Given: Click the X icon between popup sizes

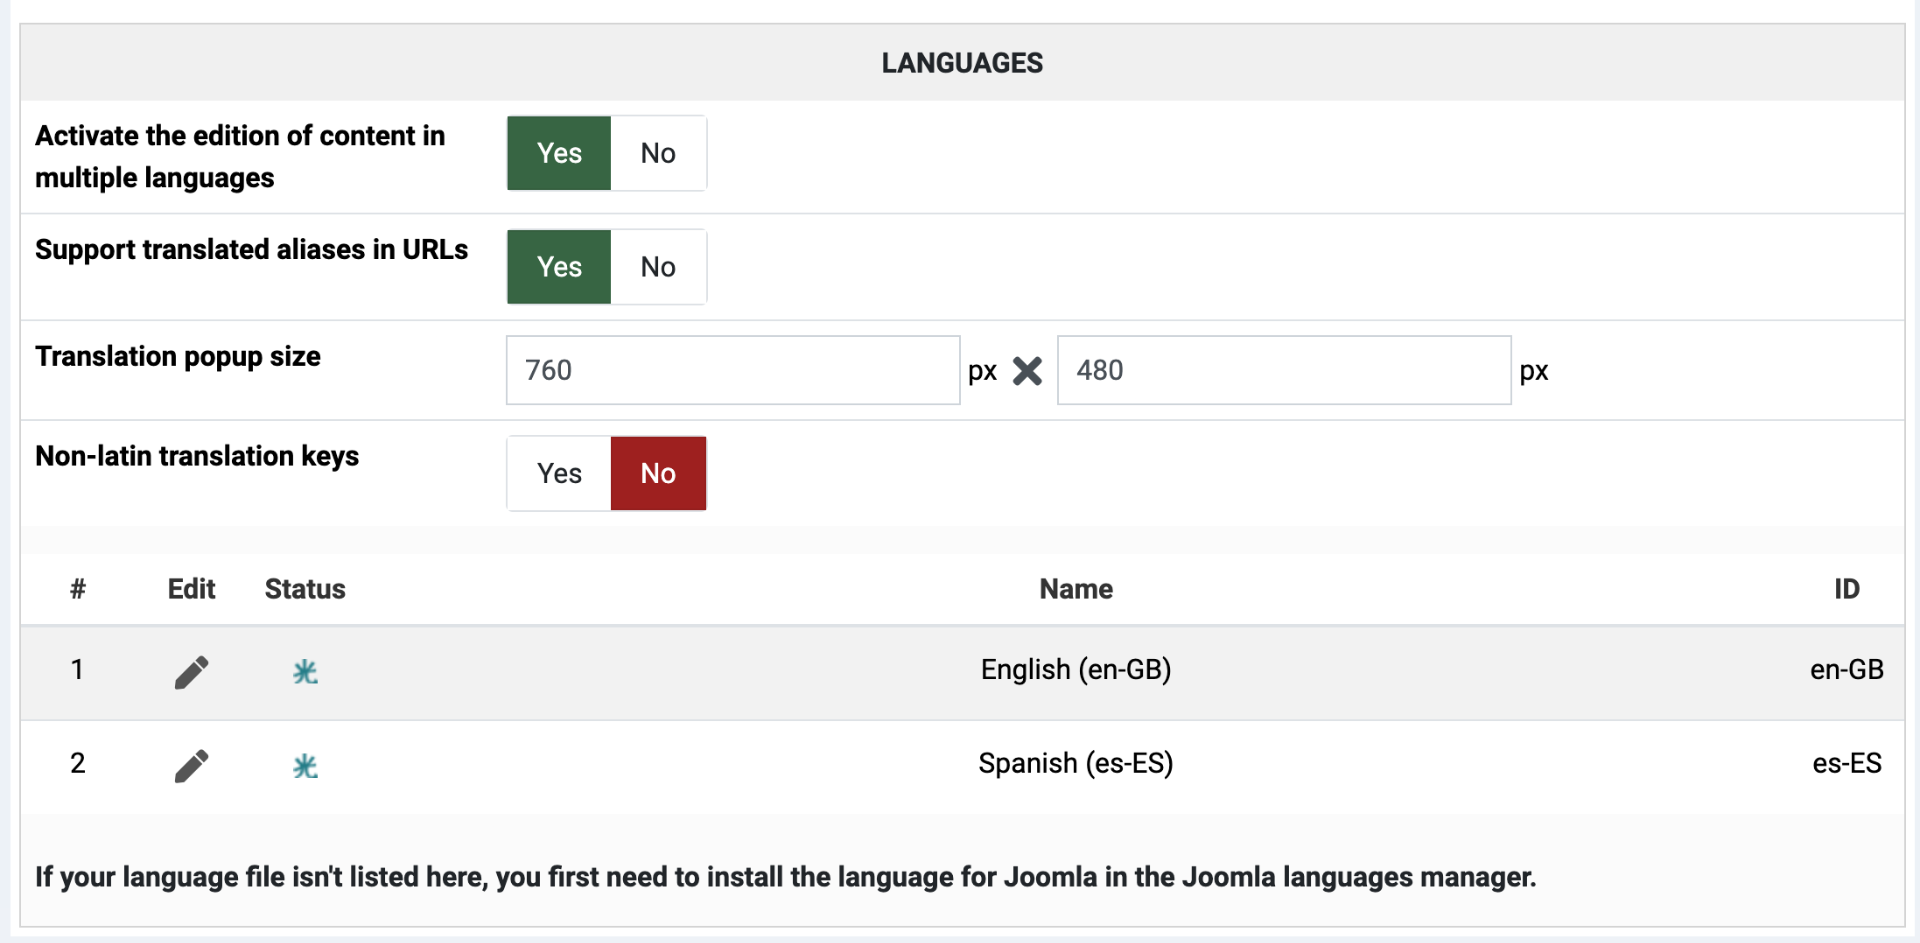Looking at the screenshot, I should click(1027, 371).
